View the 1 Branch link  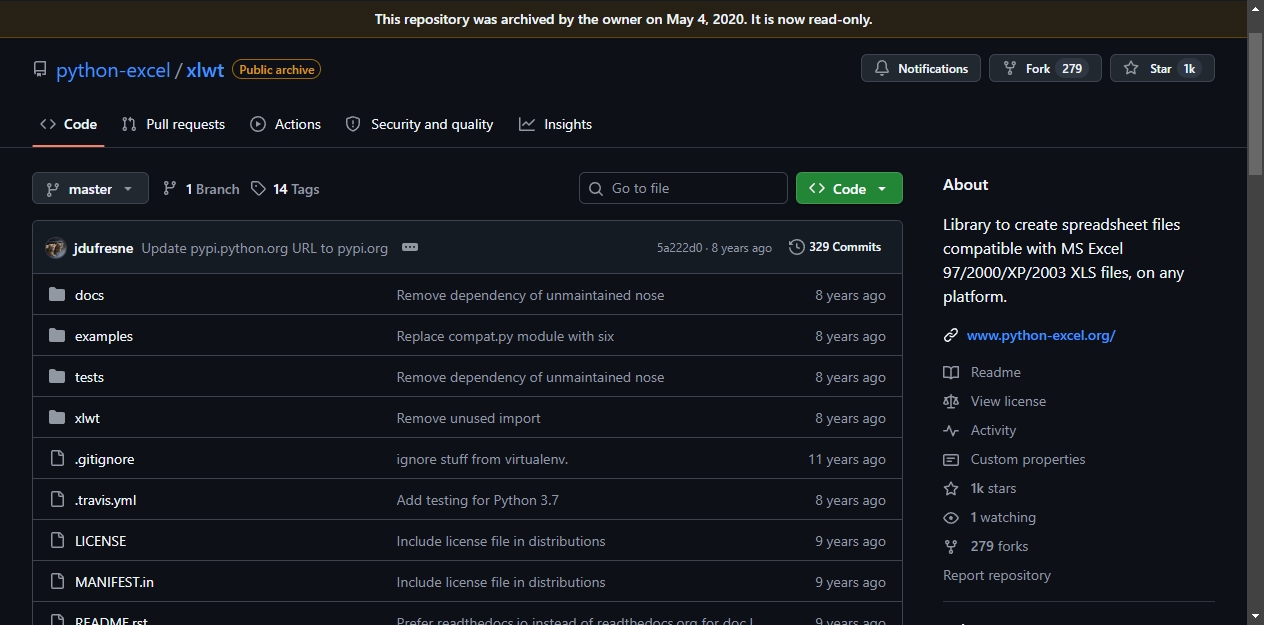pyautogui.click(x=201, y=189)
